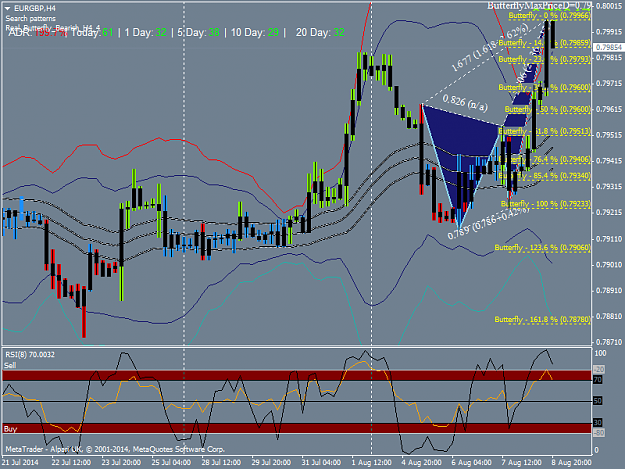Click the MetaTrader copyright text
This screenshot has height=469, width=625.
pos(115,449)
